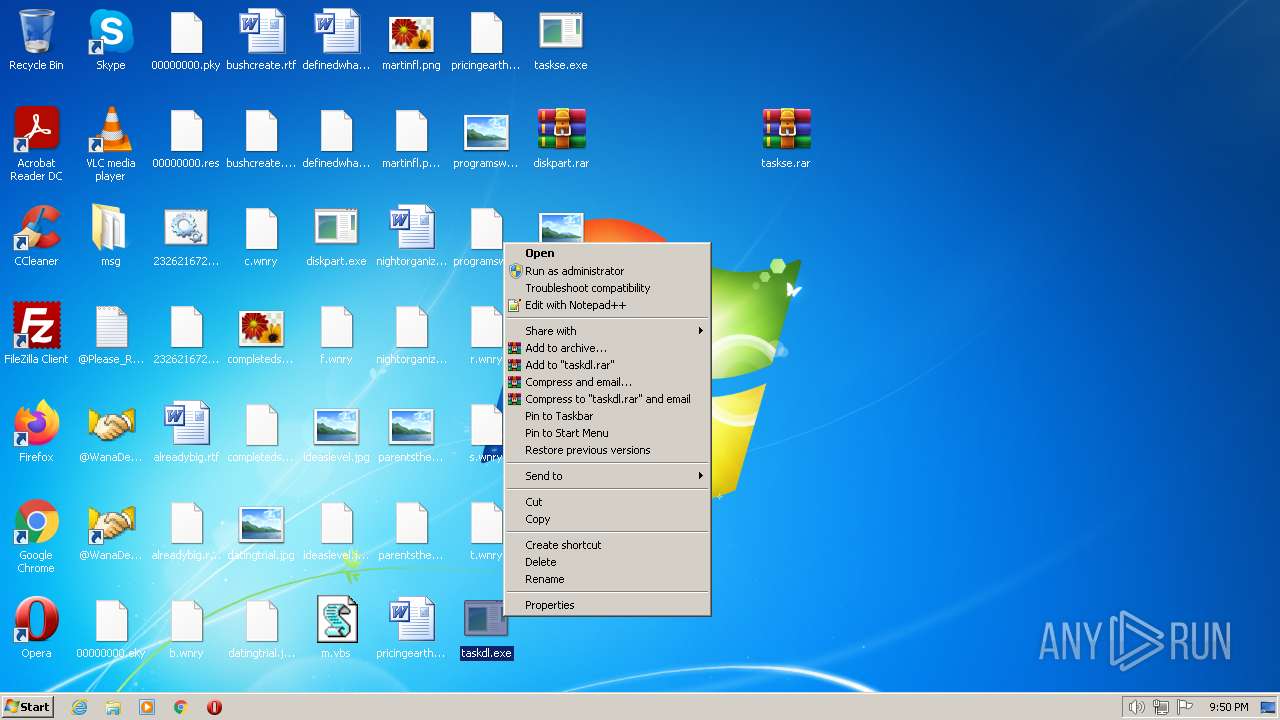The width and height of the screenshot is (1280, 720).
Task: Open Windows Media Player from the taskbar
Action: point(147,707)
